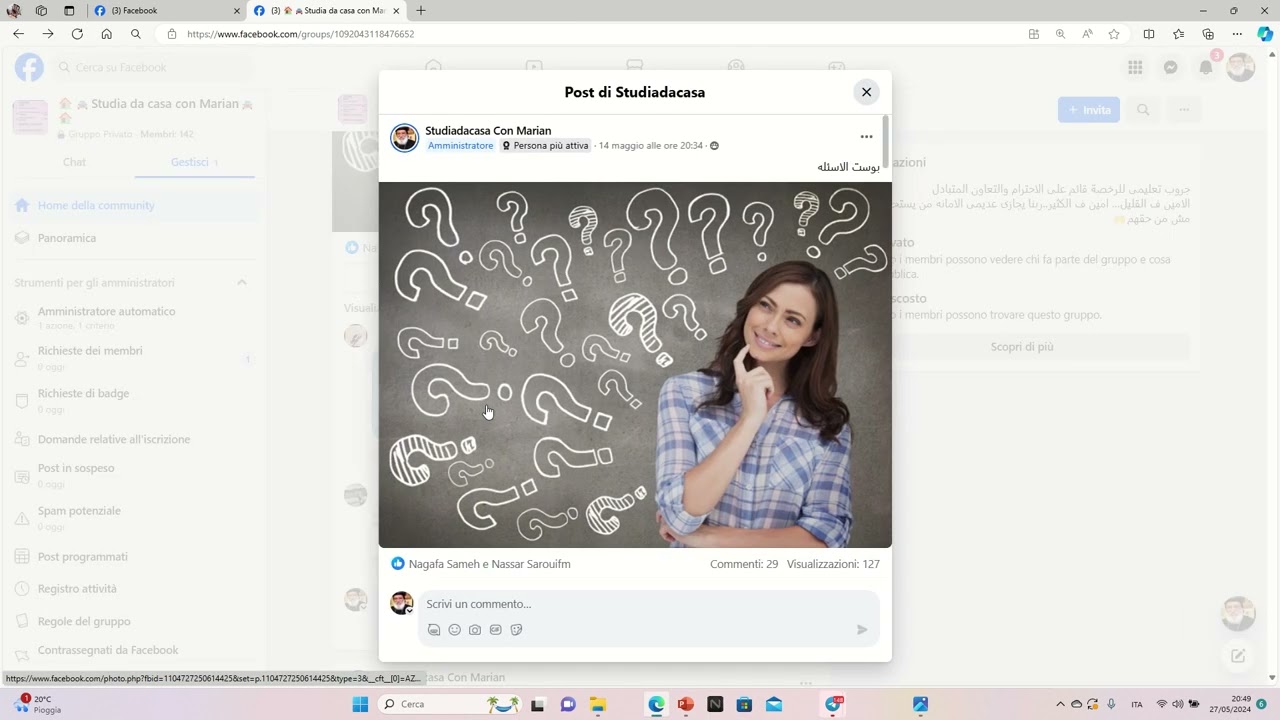
Task: Open Richieste di badge
Action: (133, 400)
